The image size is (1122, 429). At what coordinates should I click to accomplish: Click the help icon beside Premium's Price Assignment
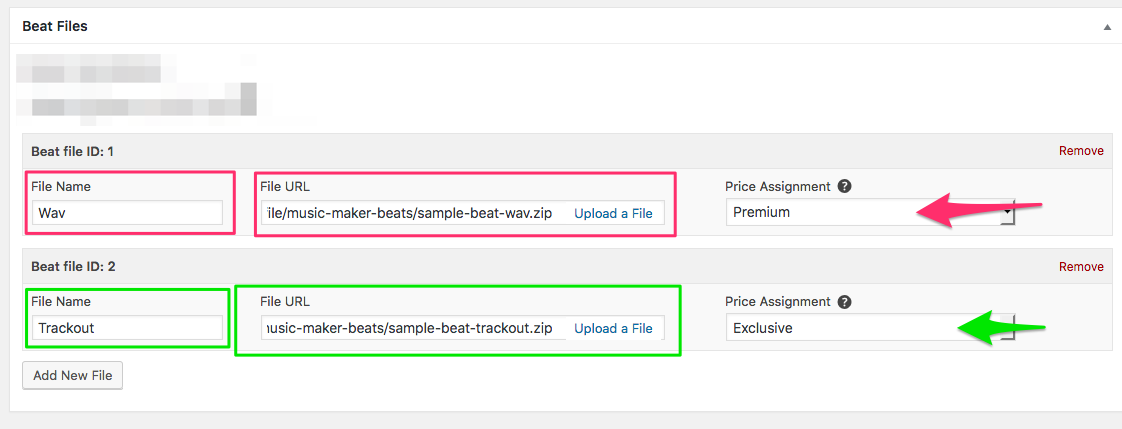tap(844, 187)
